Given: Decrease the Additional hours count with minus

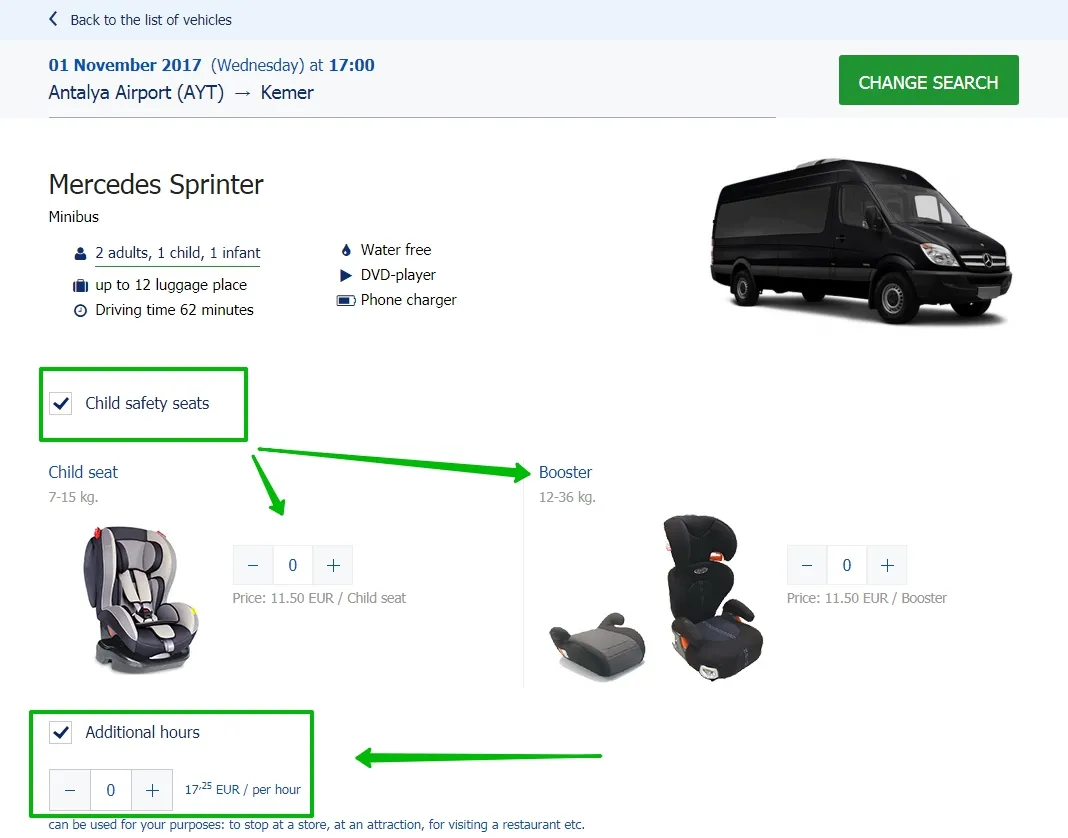Looking at the screenshot, I should (70, 790).
